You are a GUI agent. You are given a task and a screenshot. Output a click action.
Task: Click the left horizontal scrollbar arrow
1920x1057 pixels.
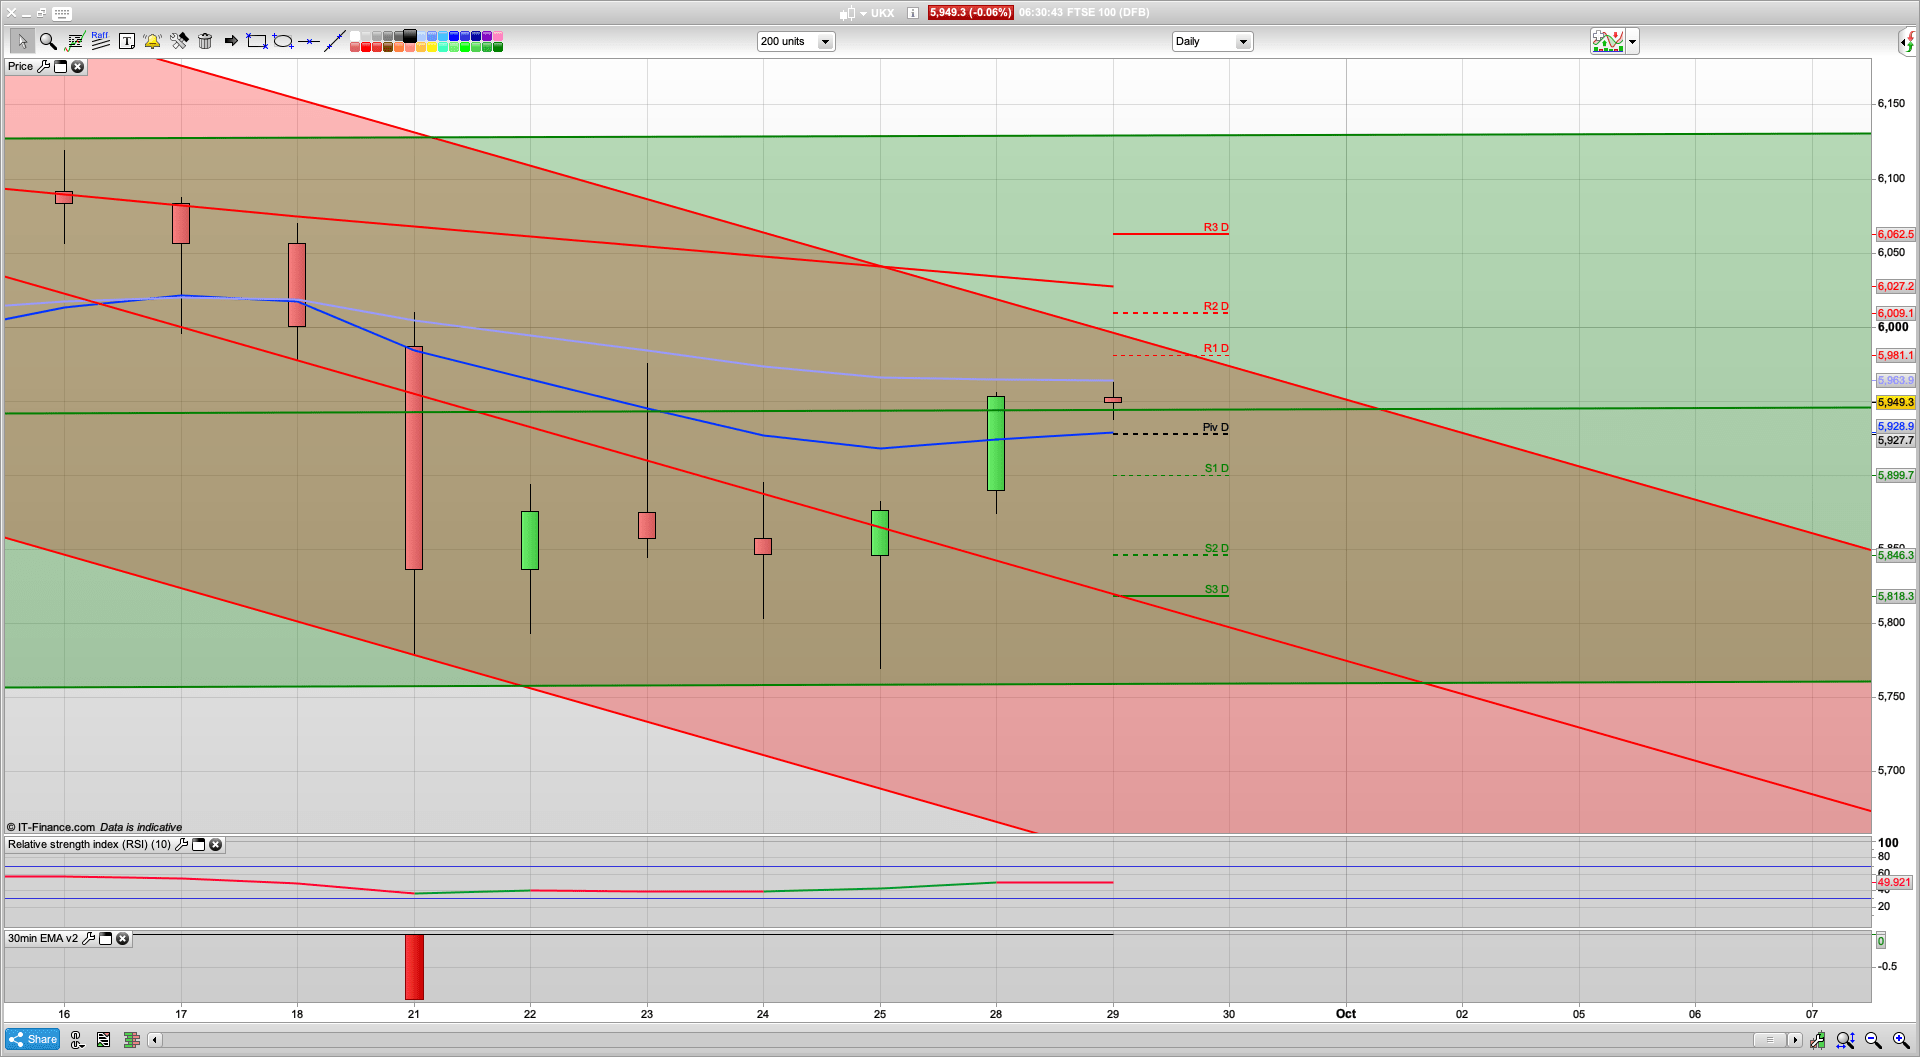(155, 1040)
